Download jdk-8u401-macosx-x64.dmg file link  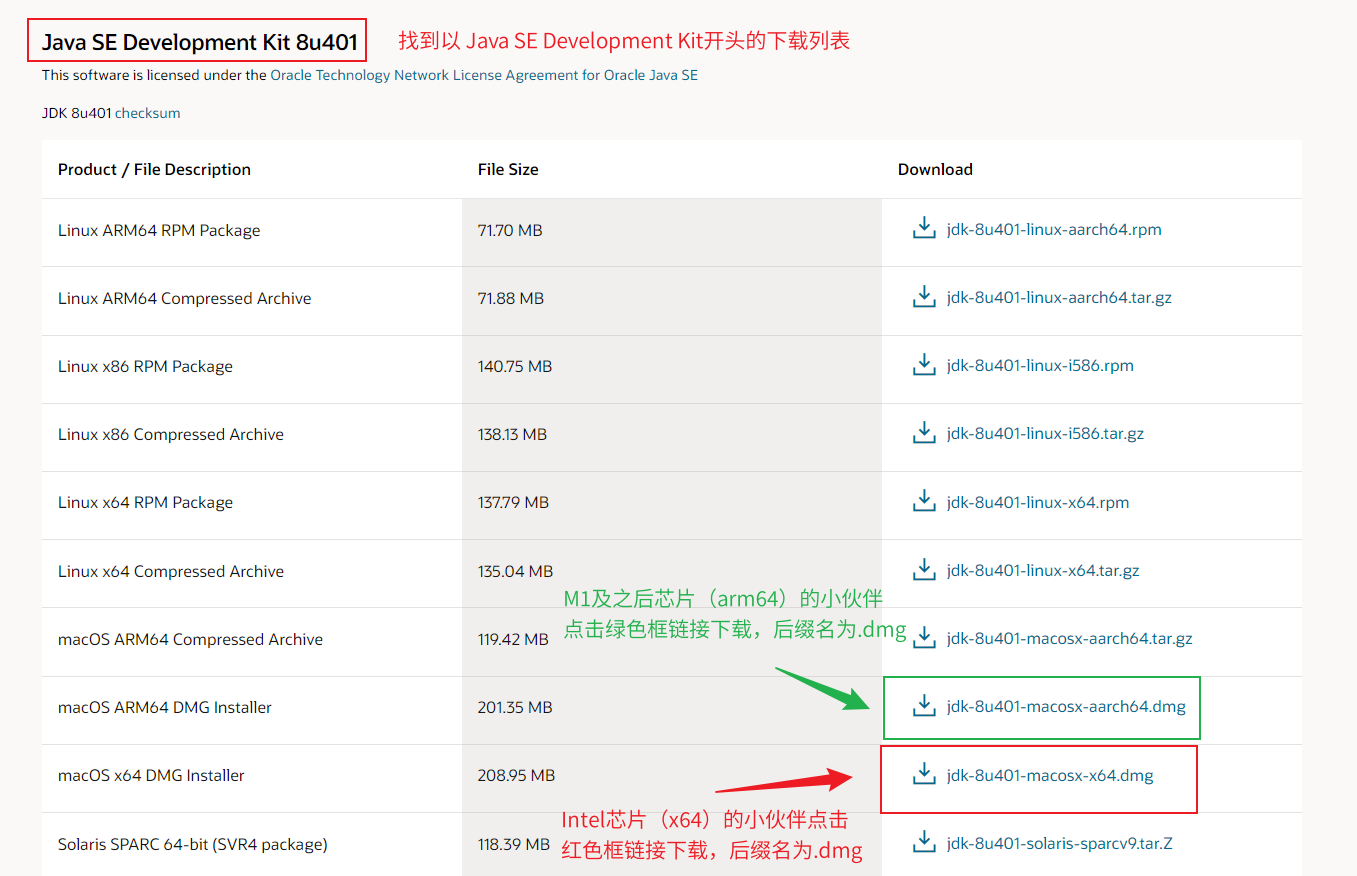pos(1050,775)
